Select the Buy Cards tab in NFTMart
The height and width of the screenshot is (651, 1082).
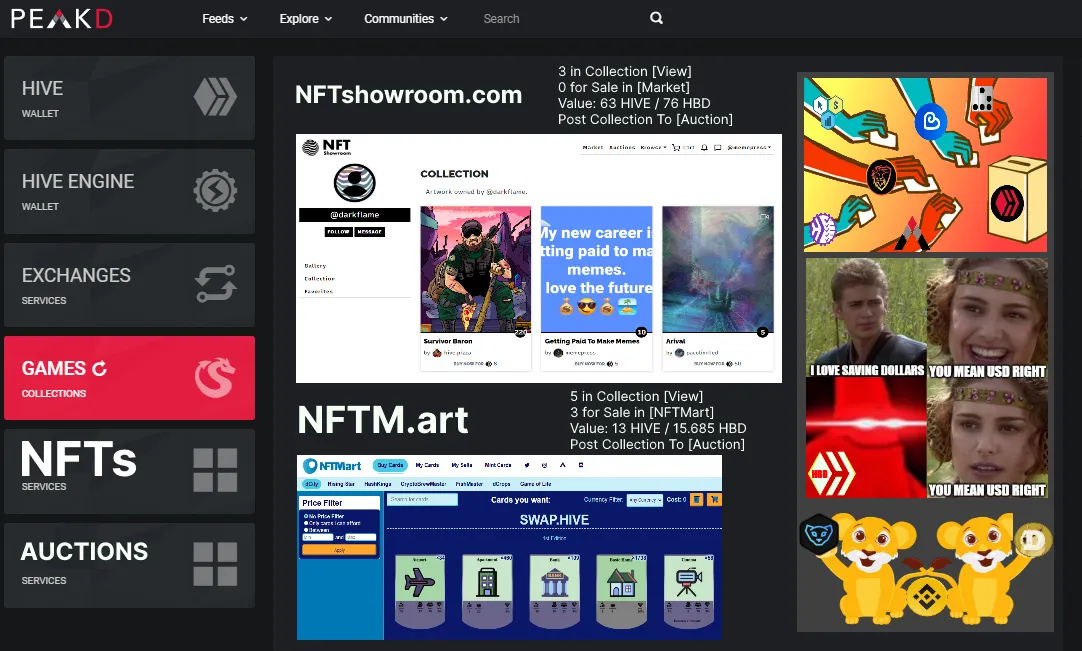point(391,465)
